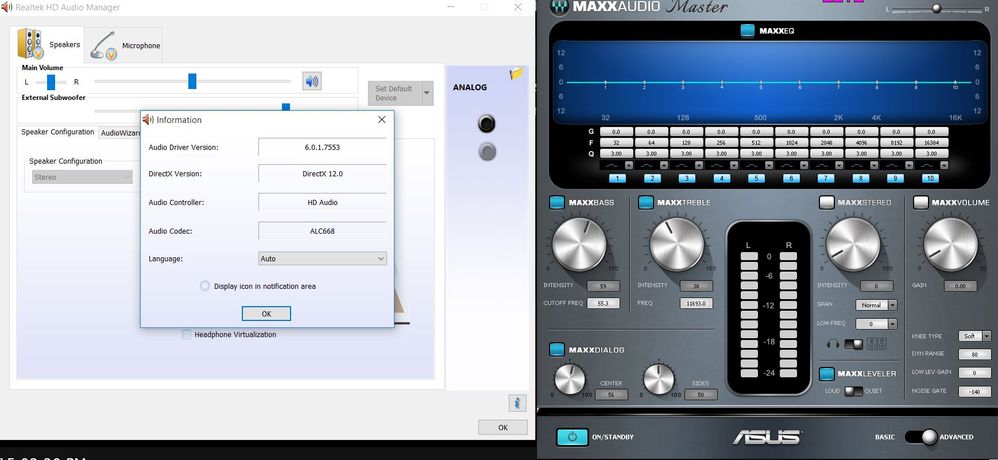Open the Speaker Configuration Stereo dropdown
Viewport: 998px width, 460px height.
82,177
